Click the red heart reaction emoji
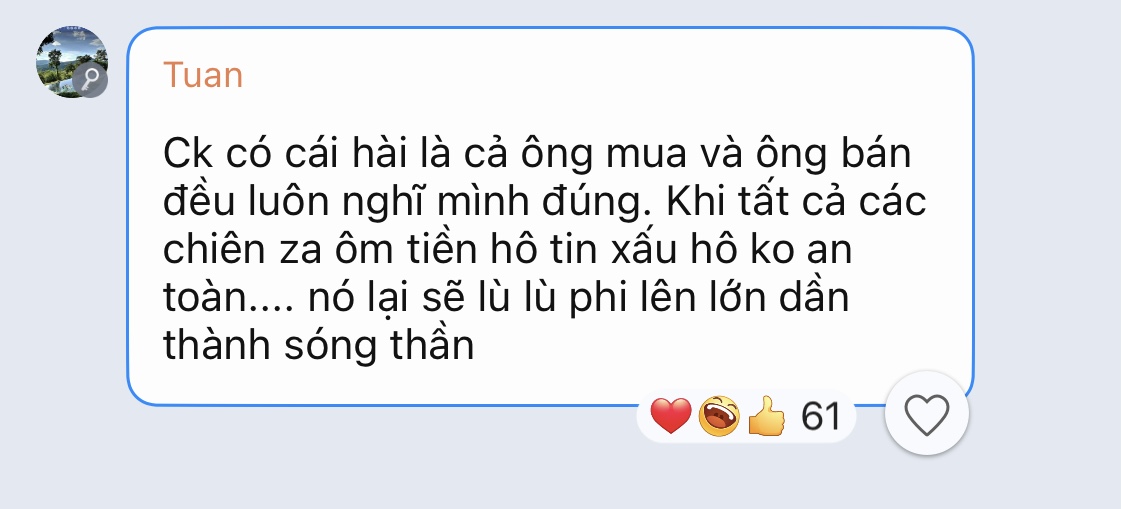Screen dimensions: 1121x509 tap(671, 415)
